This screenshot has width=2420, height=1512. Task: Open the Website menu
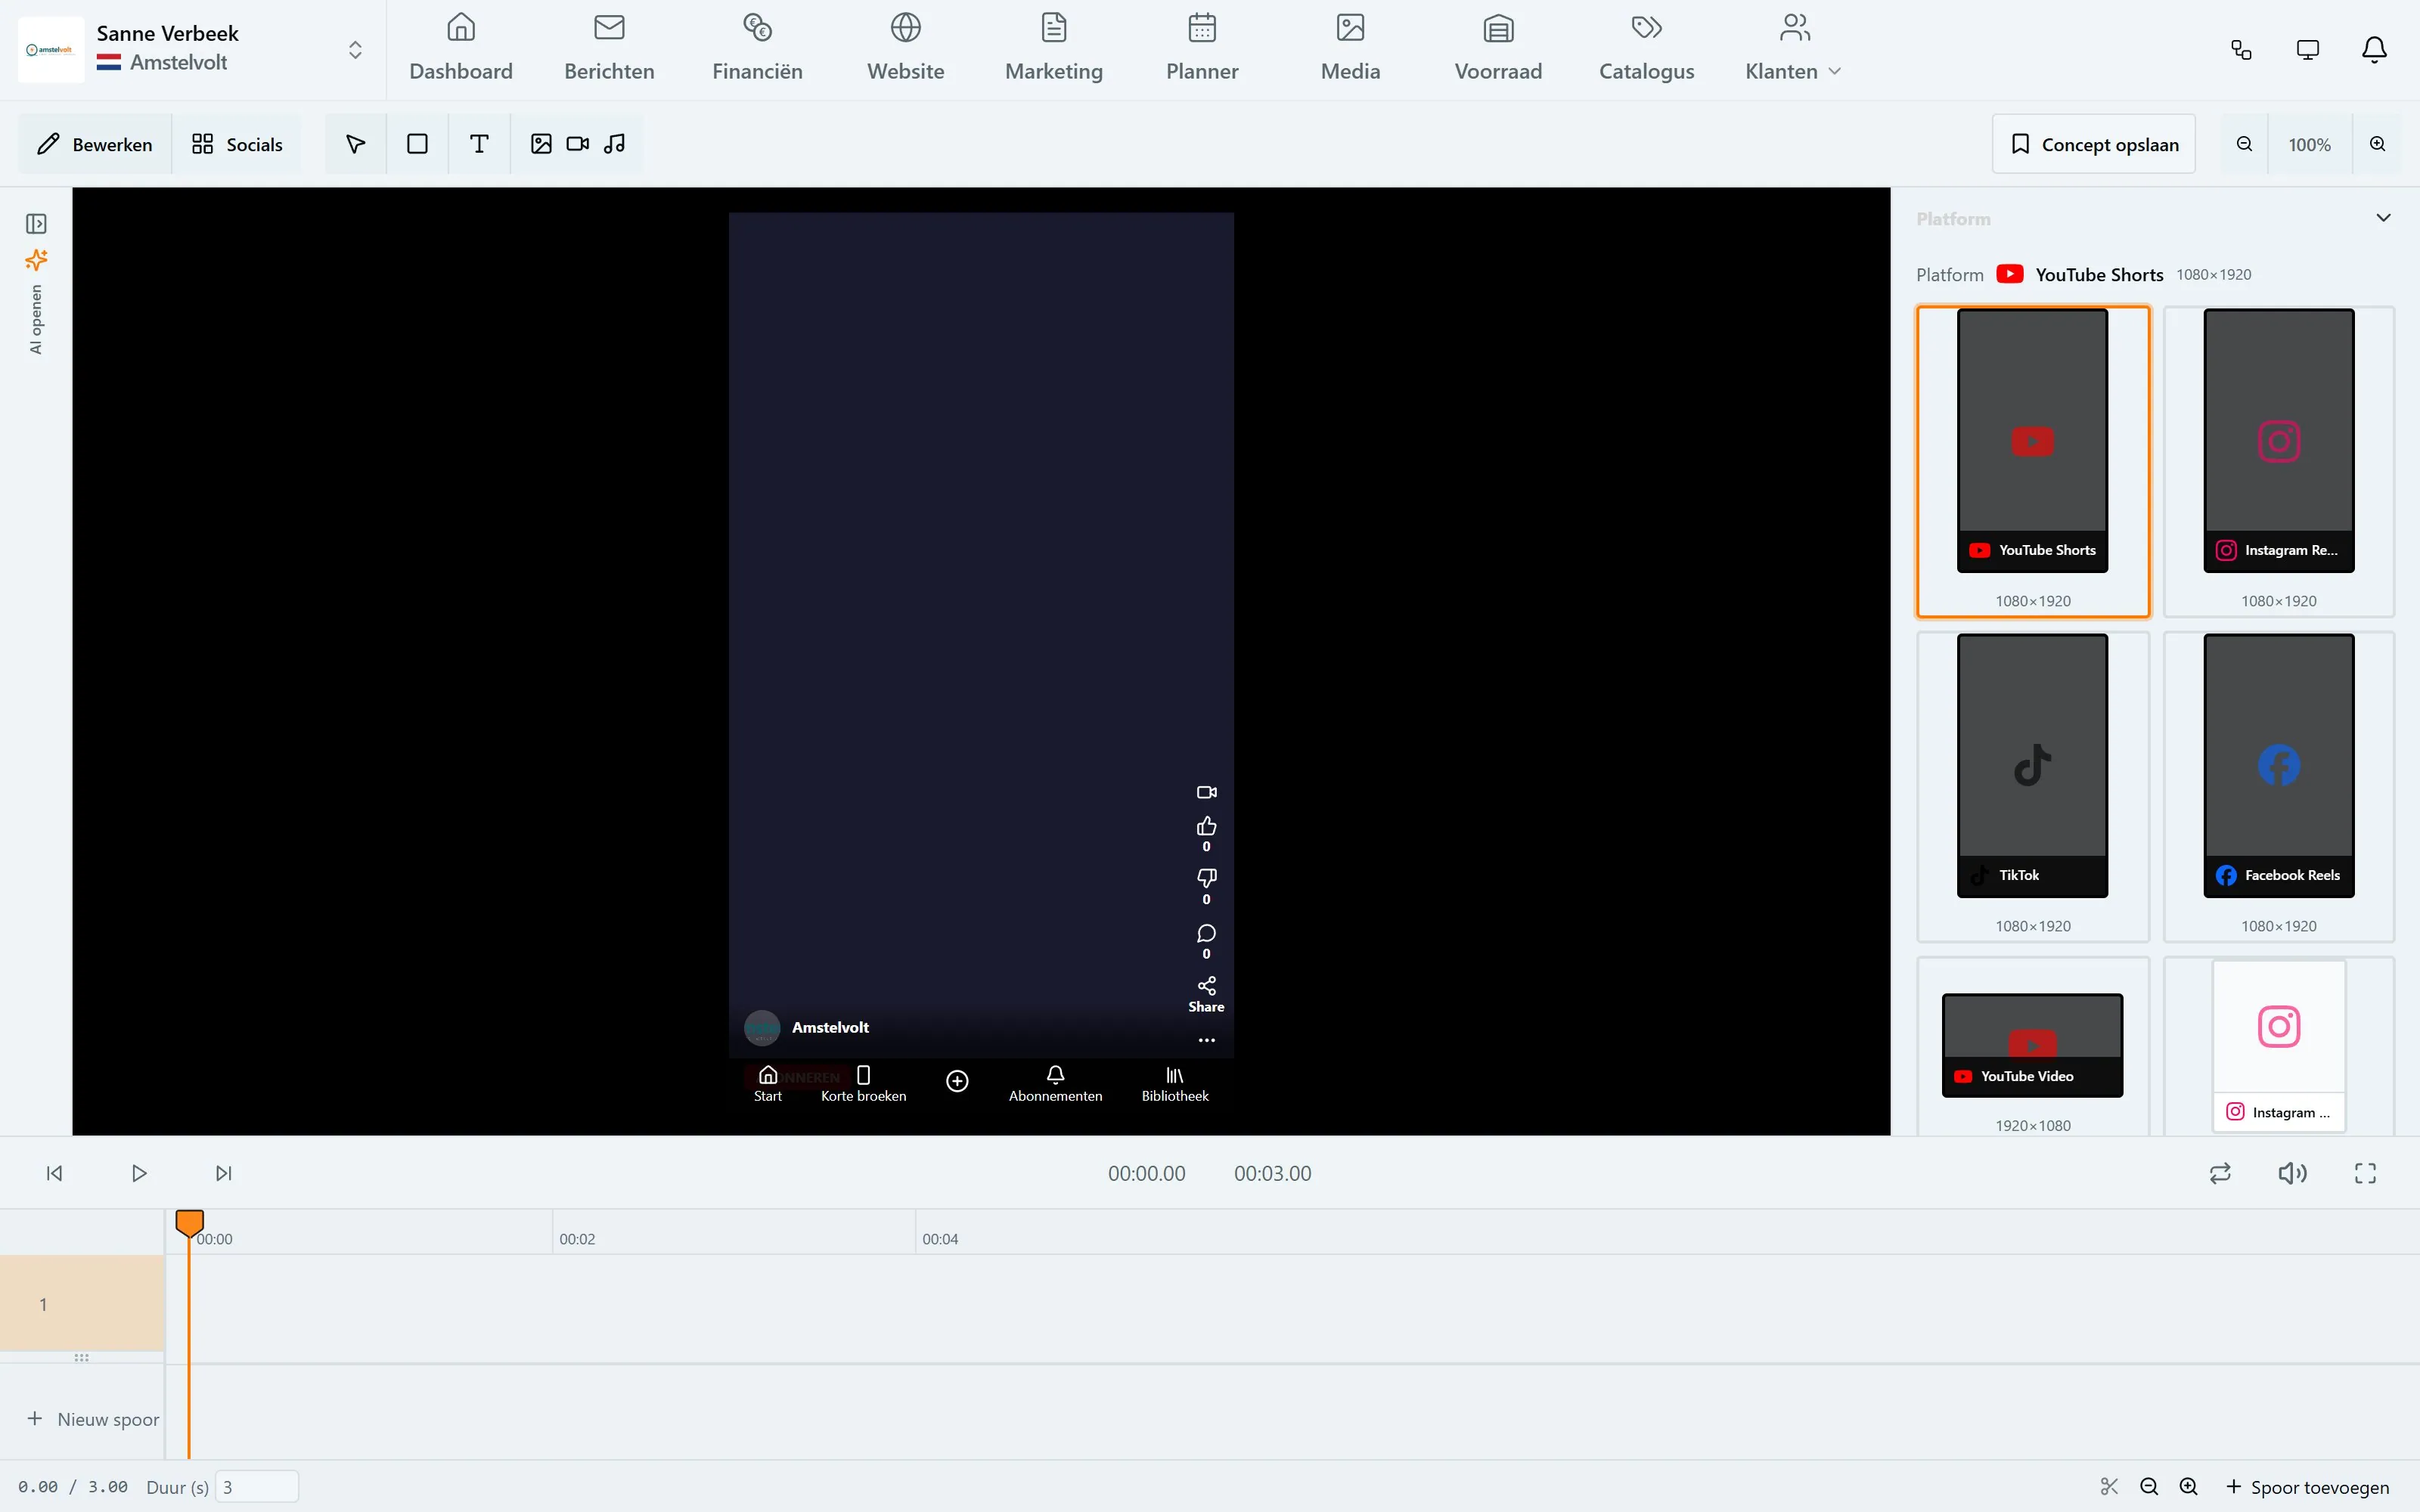pyautogui.click(x=906, y=49)
